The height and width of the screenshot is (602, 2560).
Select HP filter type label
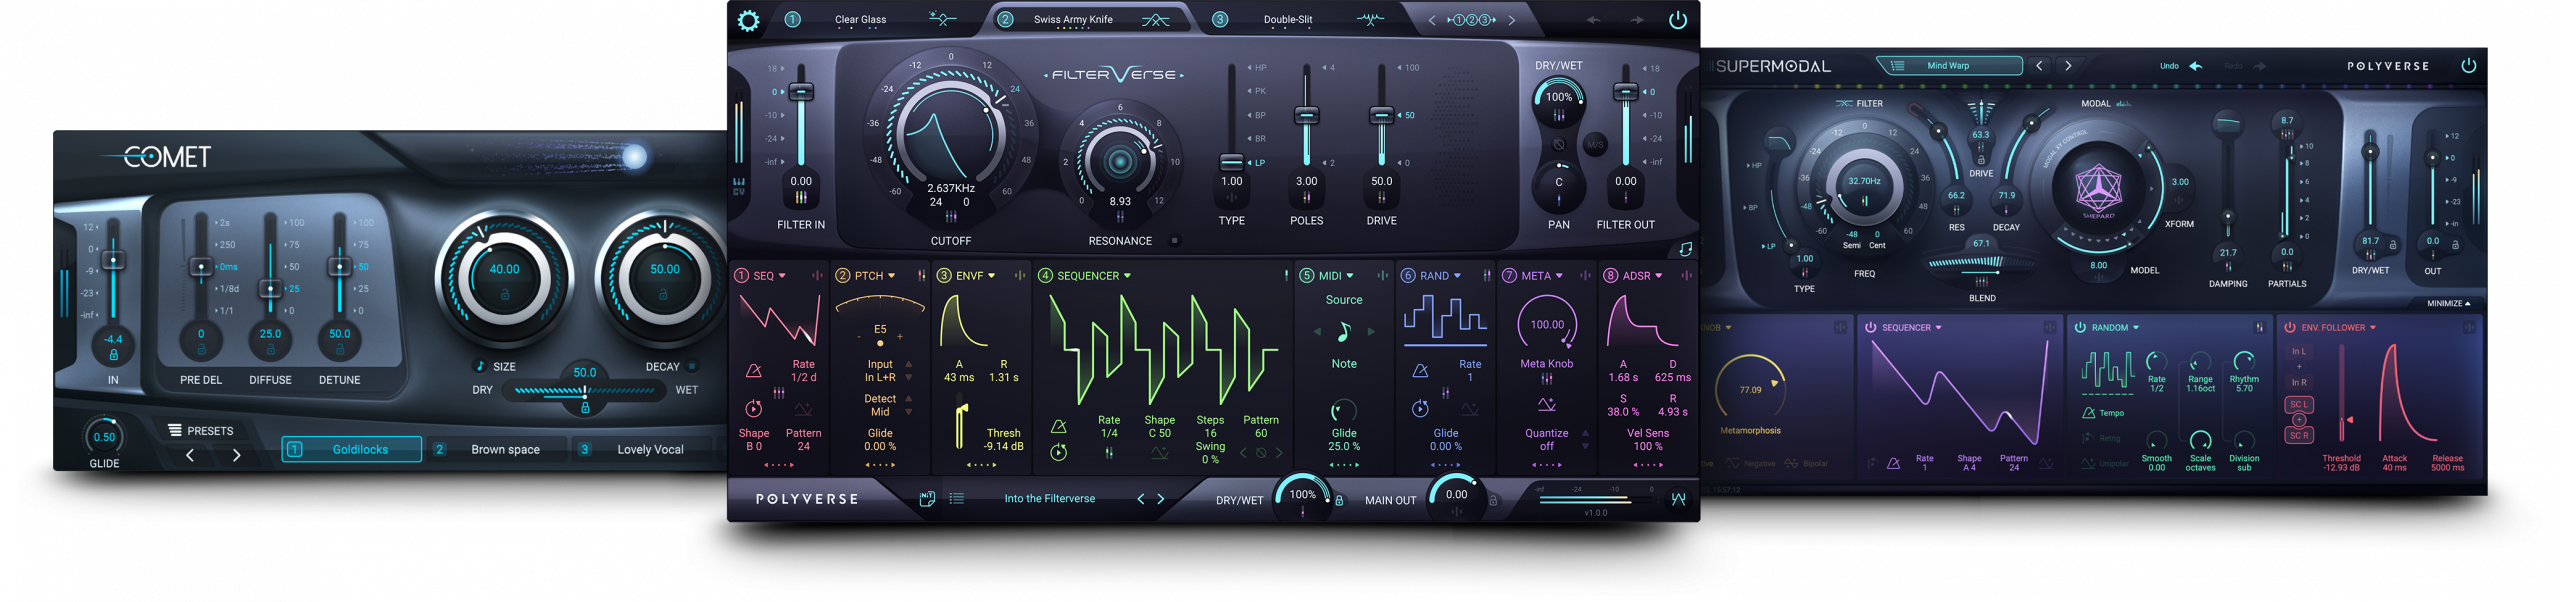1260,68
